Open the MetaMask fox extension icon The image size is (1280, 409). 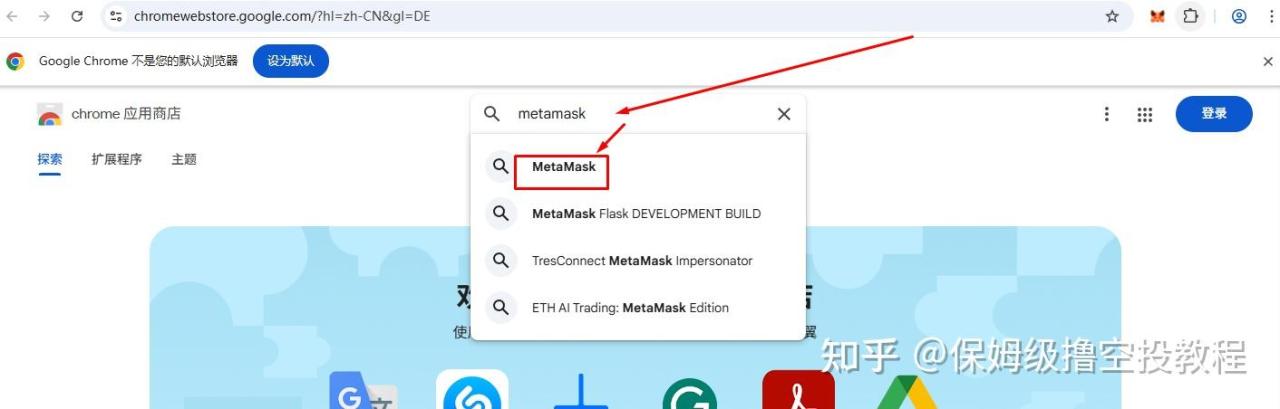pyautogui.click(x=1157, y=16)
